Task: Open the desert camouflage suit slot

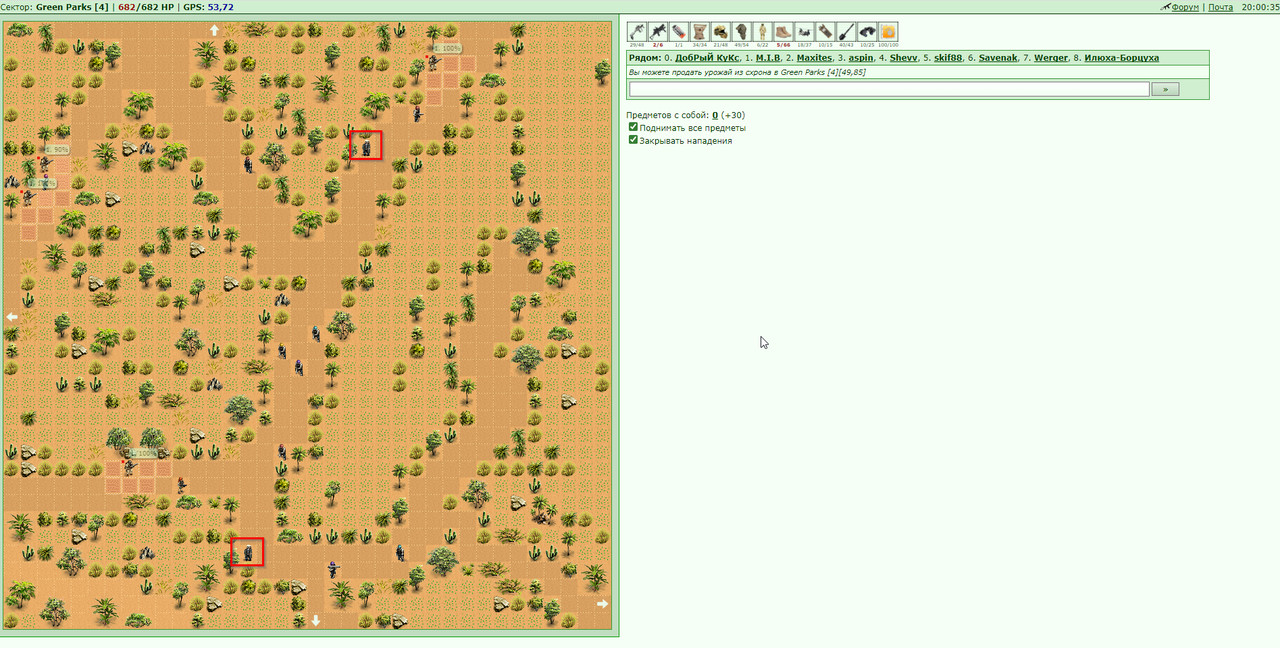Action: [x=762, y=32]
